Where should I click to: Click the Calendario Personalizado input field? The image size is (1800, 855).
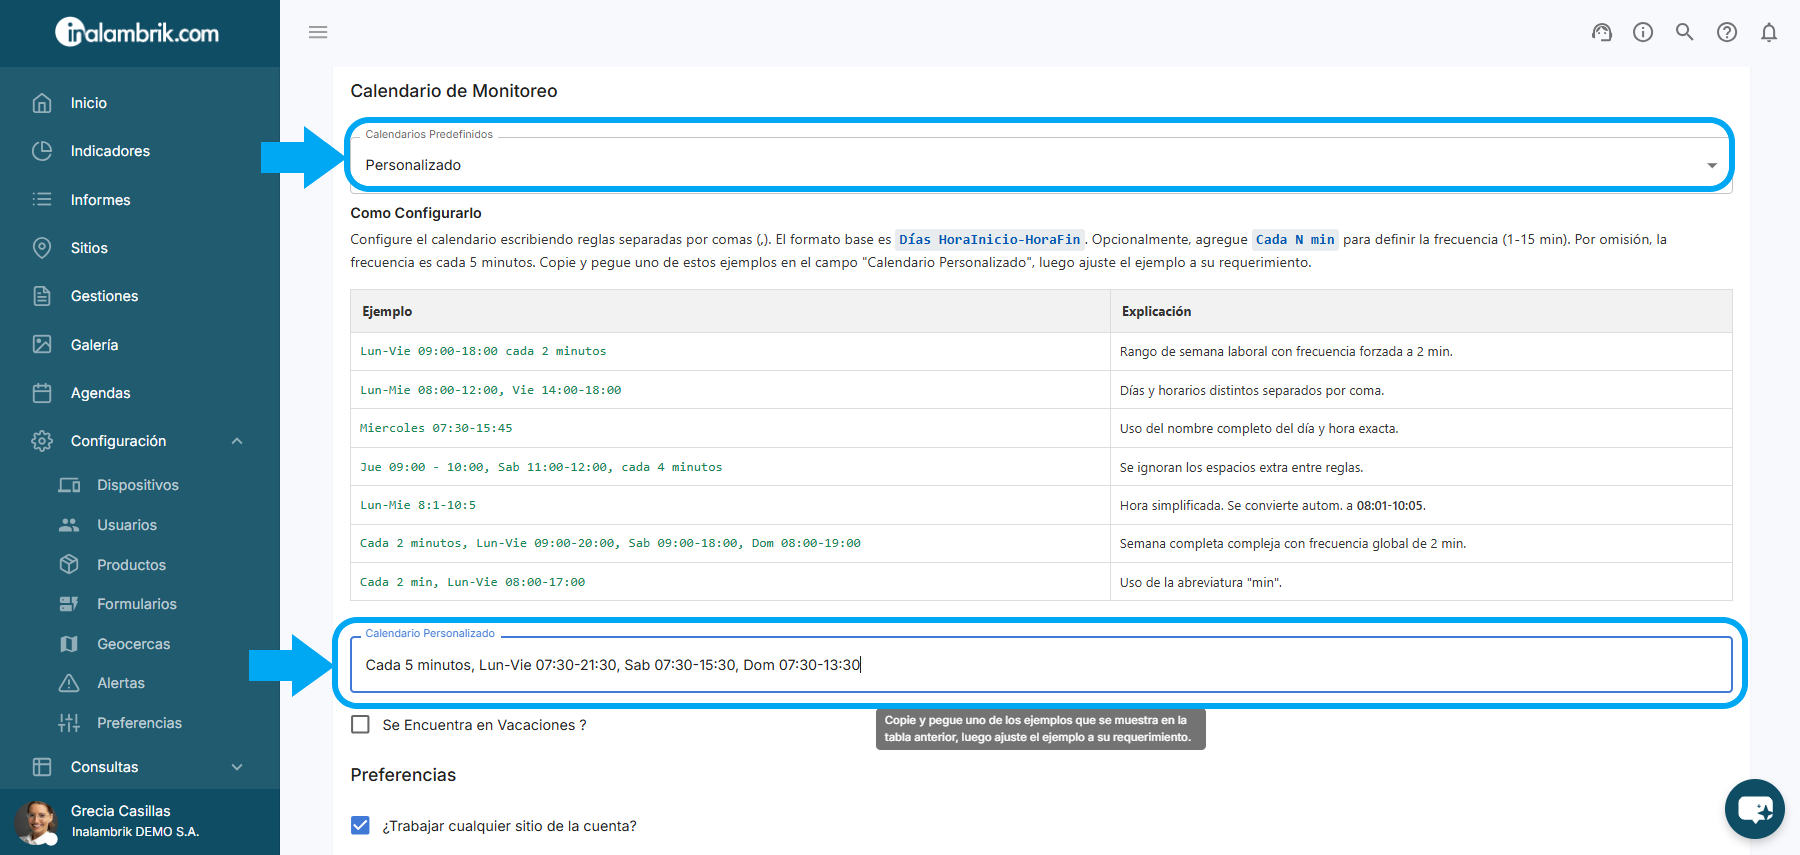[1040, 665]
